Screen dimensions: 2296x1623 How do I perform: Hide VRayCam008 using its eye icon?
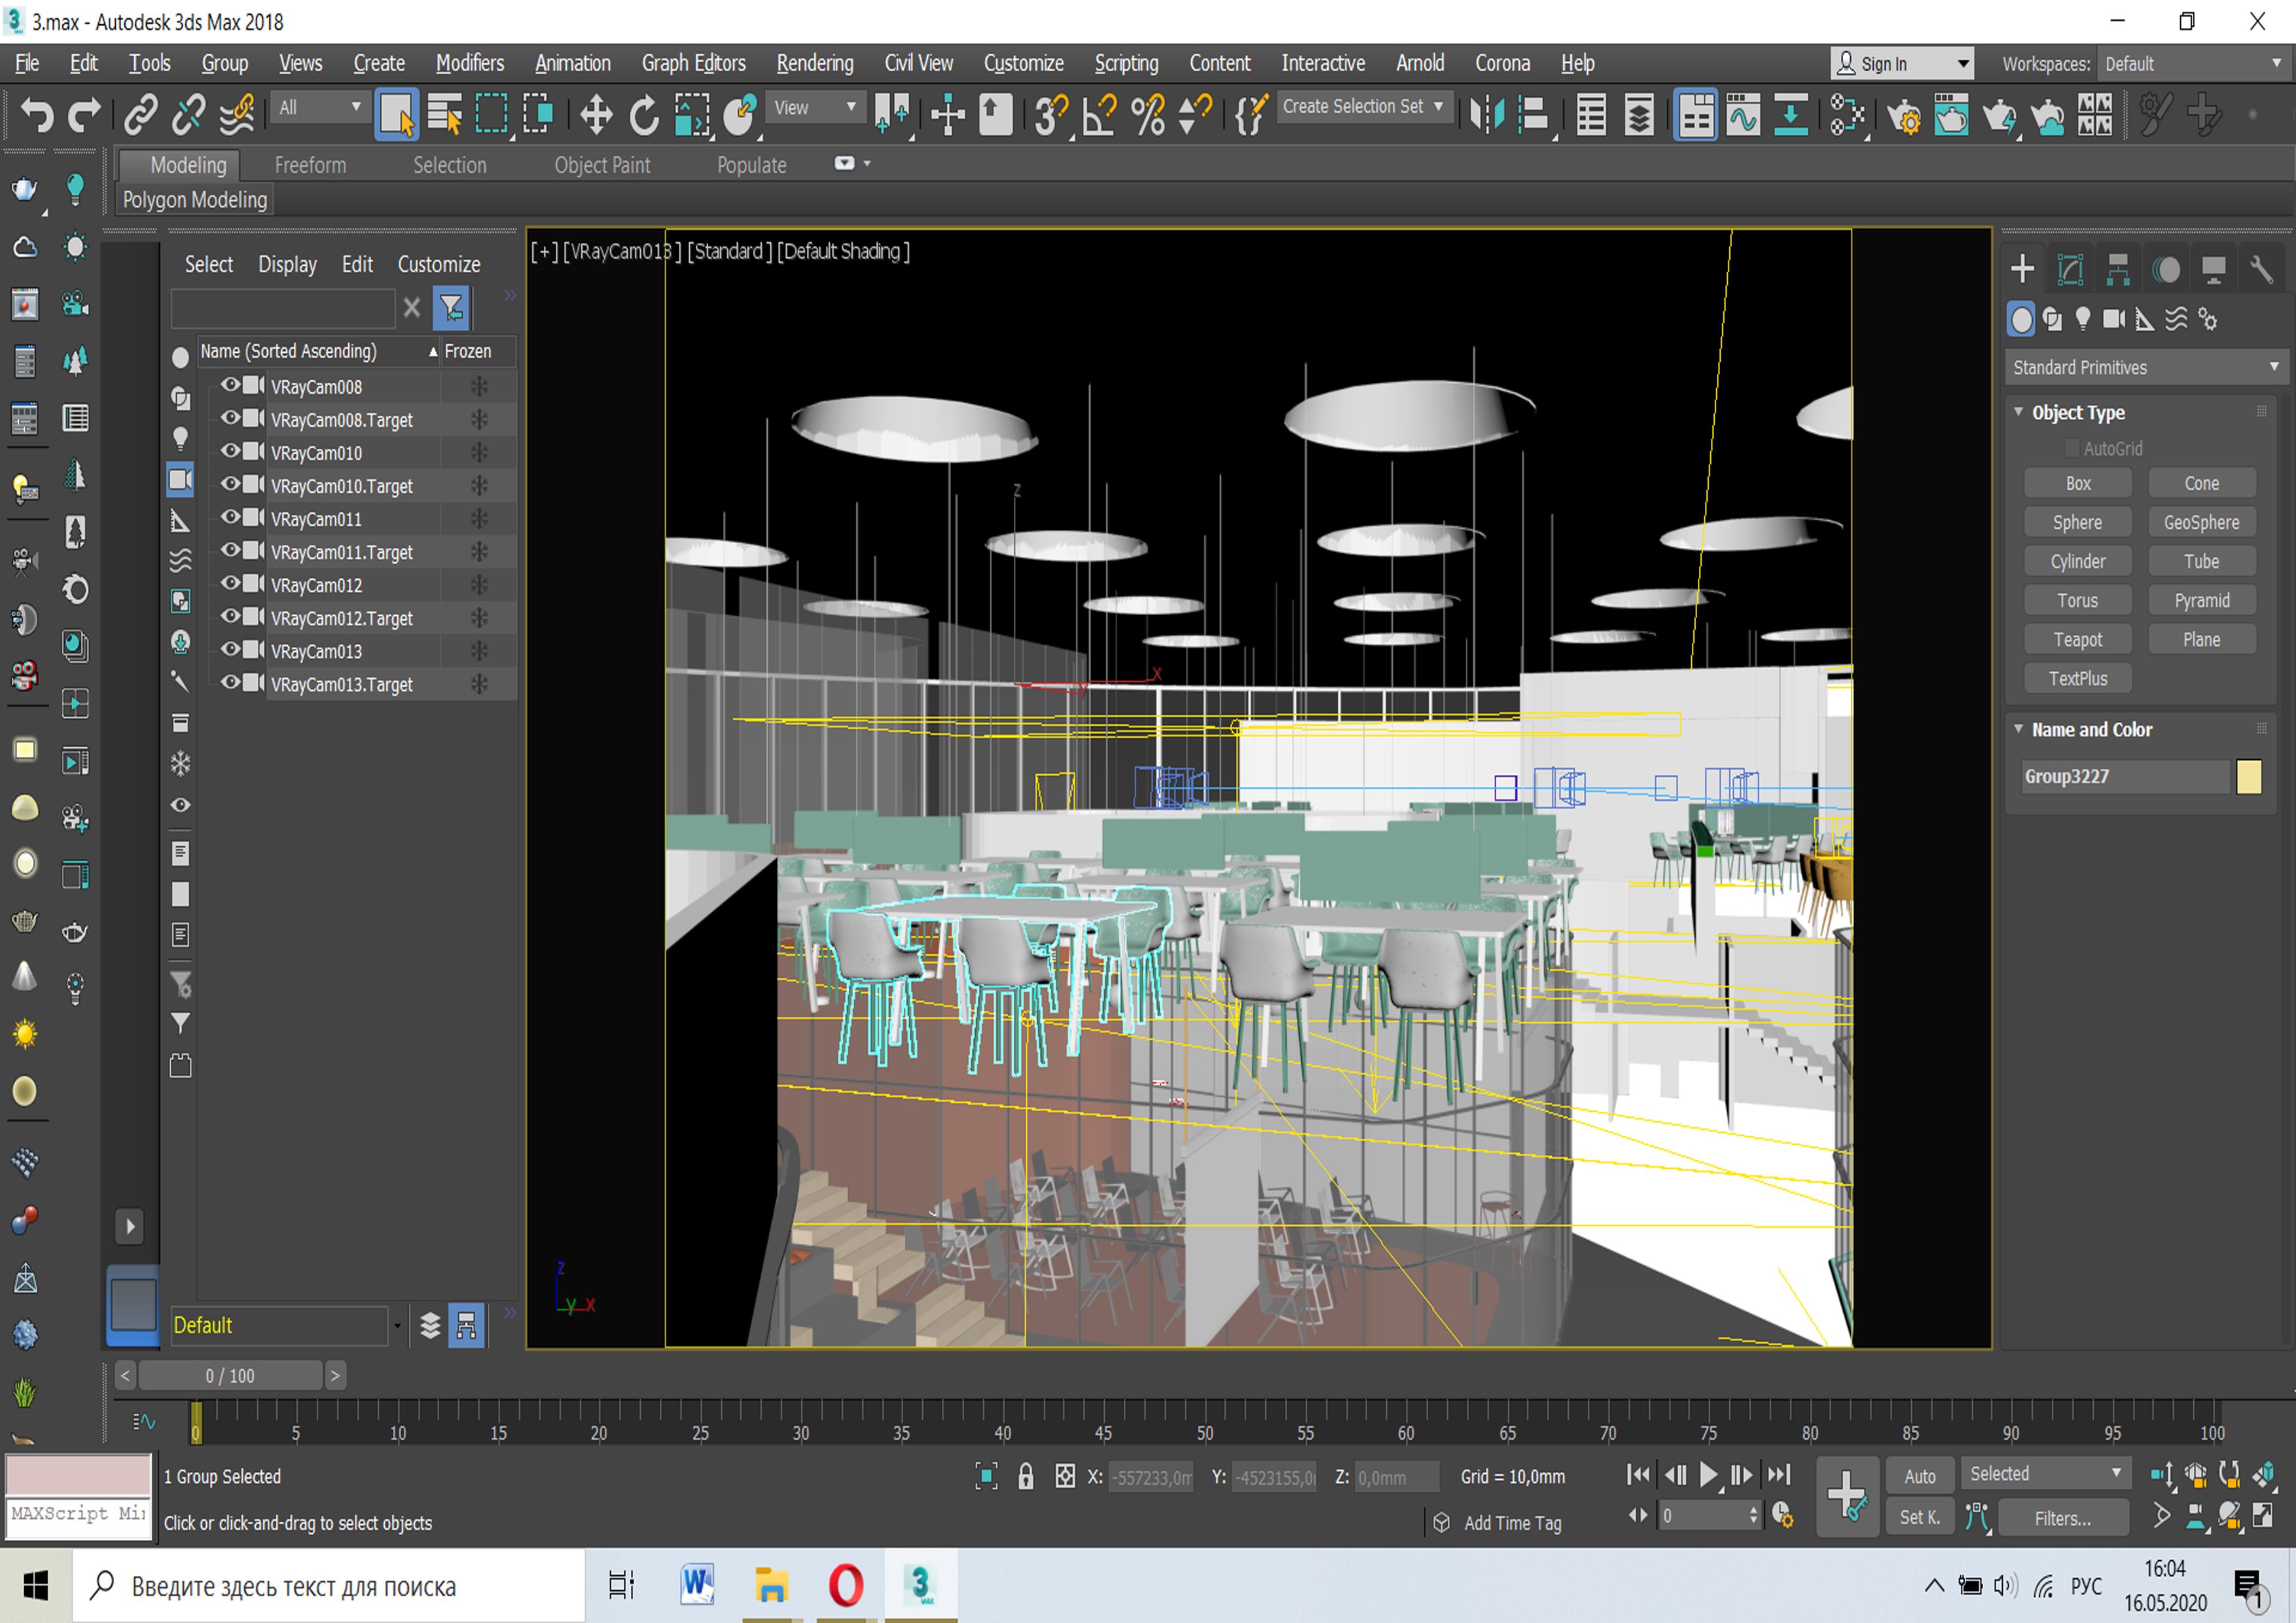coord(231,385)
